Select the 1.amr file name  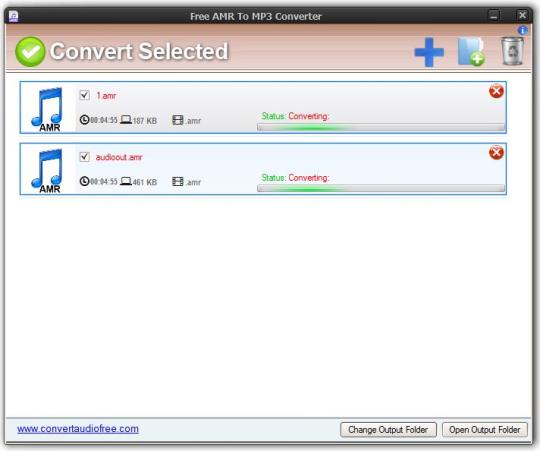pyautogui.click(x=106, y=96)
